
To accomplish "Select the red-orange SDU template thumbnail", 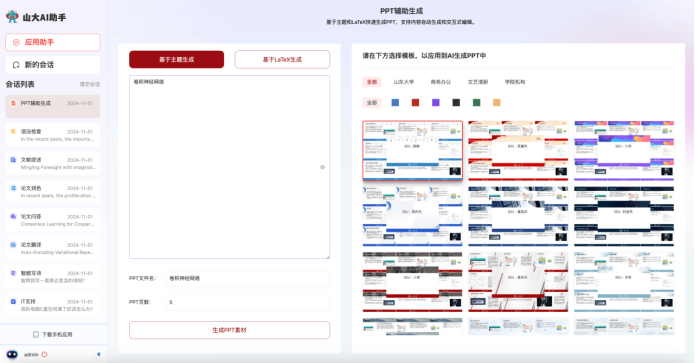I will click(518, 151).
